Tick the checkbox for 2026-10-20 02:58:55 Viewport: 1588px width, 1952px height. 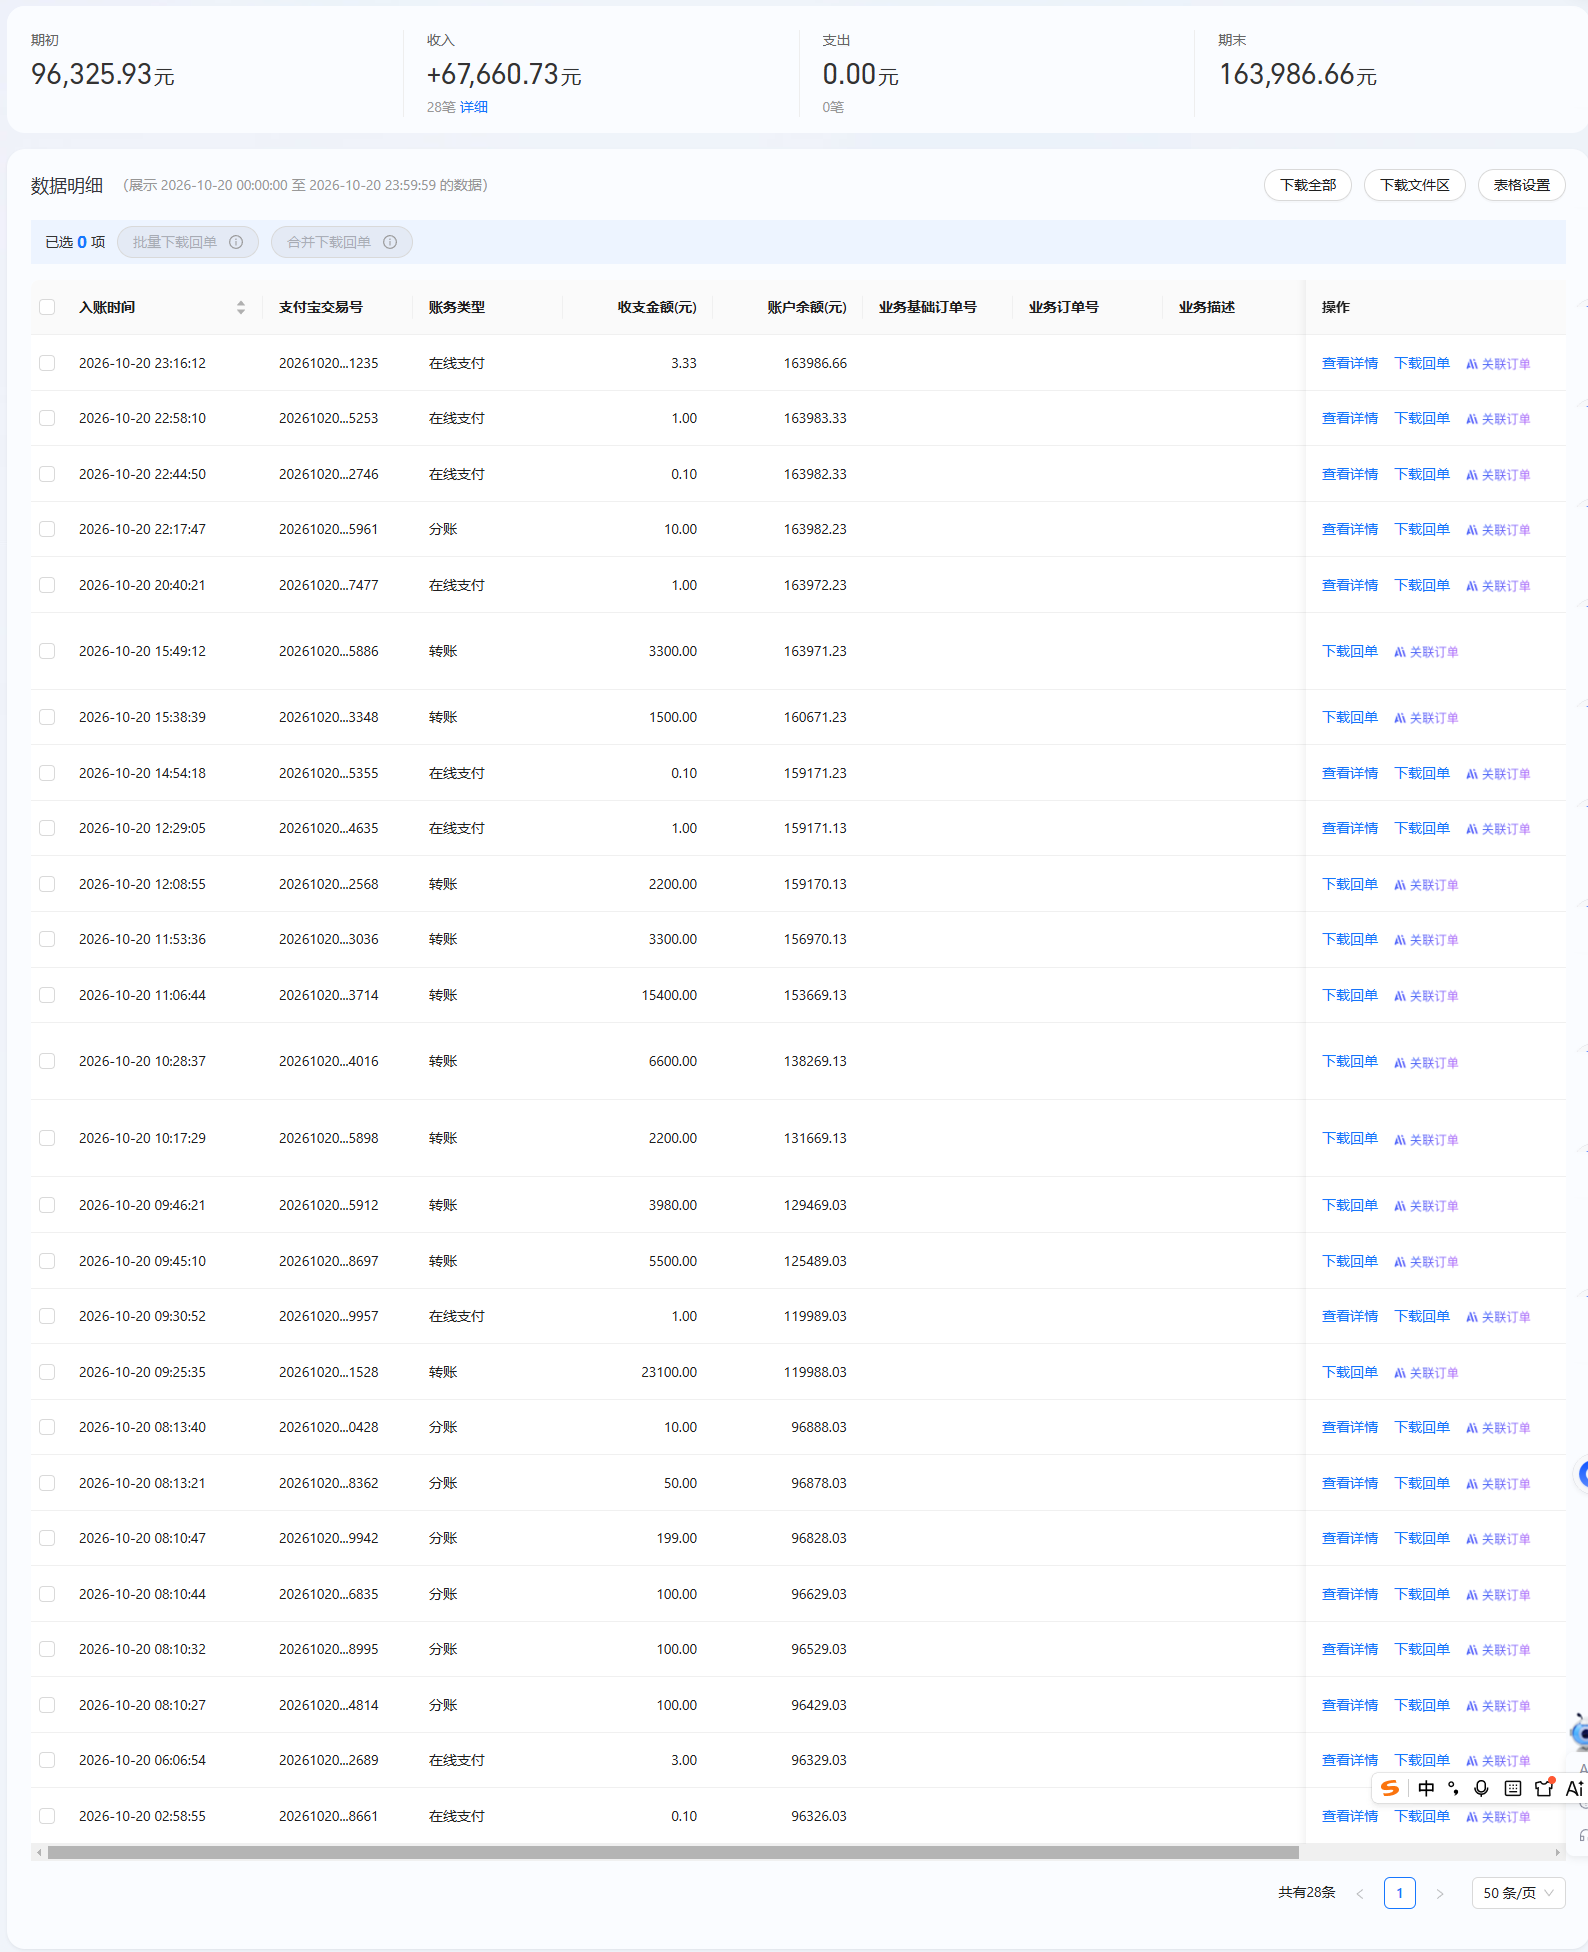point(47,1816)
